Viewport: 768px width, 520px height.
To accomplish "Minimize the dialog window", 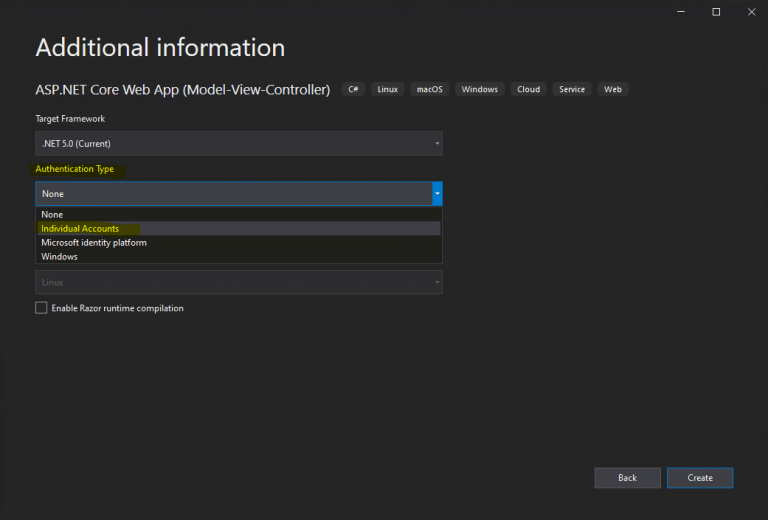I will [681, 12].
